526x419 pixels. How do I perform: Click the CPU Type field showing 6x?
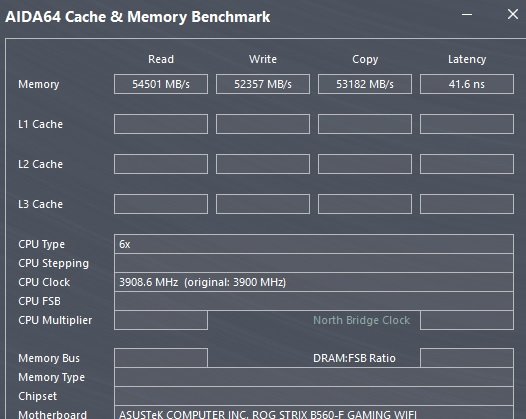pos(314,244)
